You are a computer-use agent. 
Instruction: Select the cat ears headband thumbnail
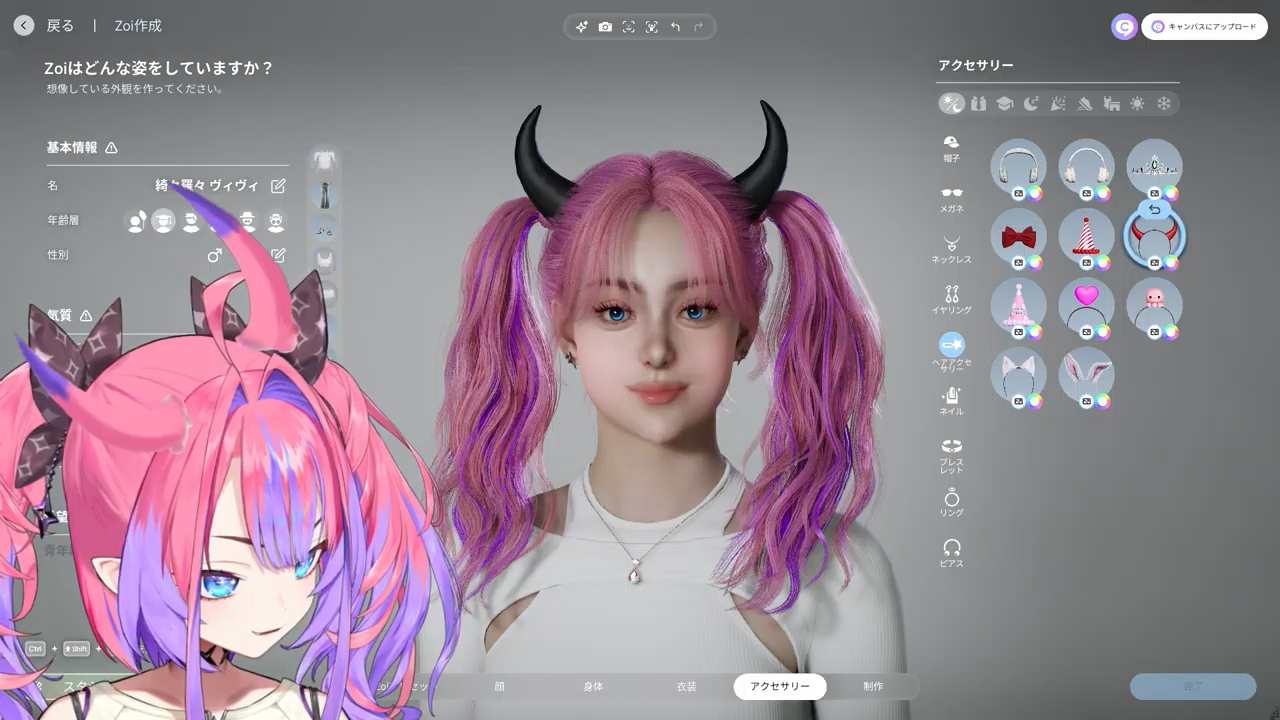pyautogui.click(x=1018, y=374)
